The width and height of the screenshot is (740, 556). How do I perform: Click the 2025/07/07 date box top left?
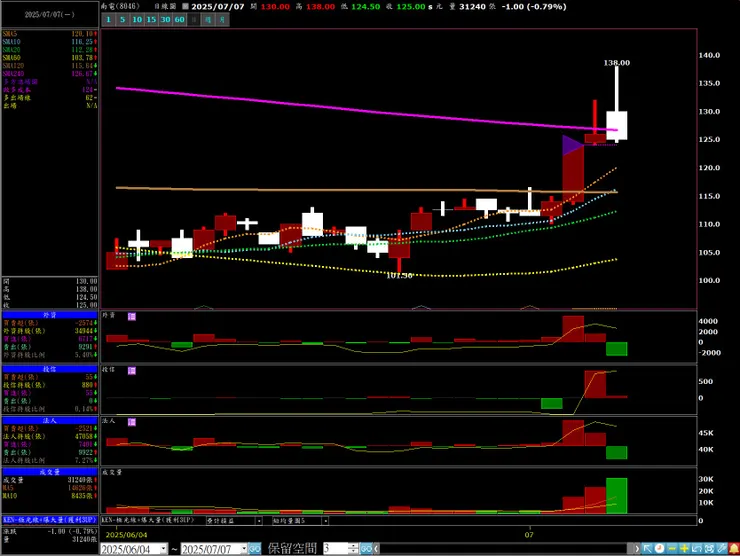50,15
